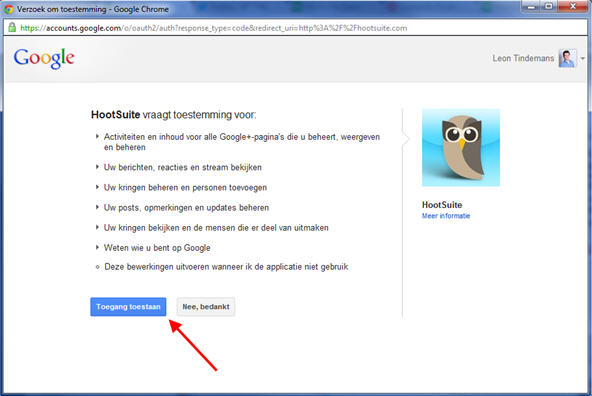Decline with Nee, bedankt button
Screen dimensions: 592x396
pos(206,307)
